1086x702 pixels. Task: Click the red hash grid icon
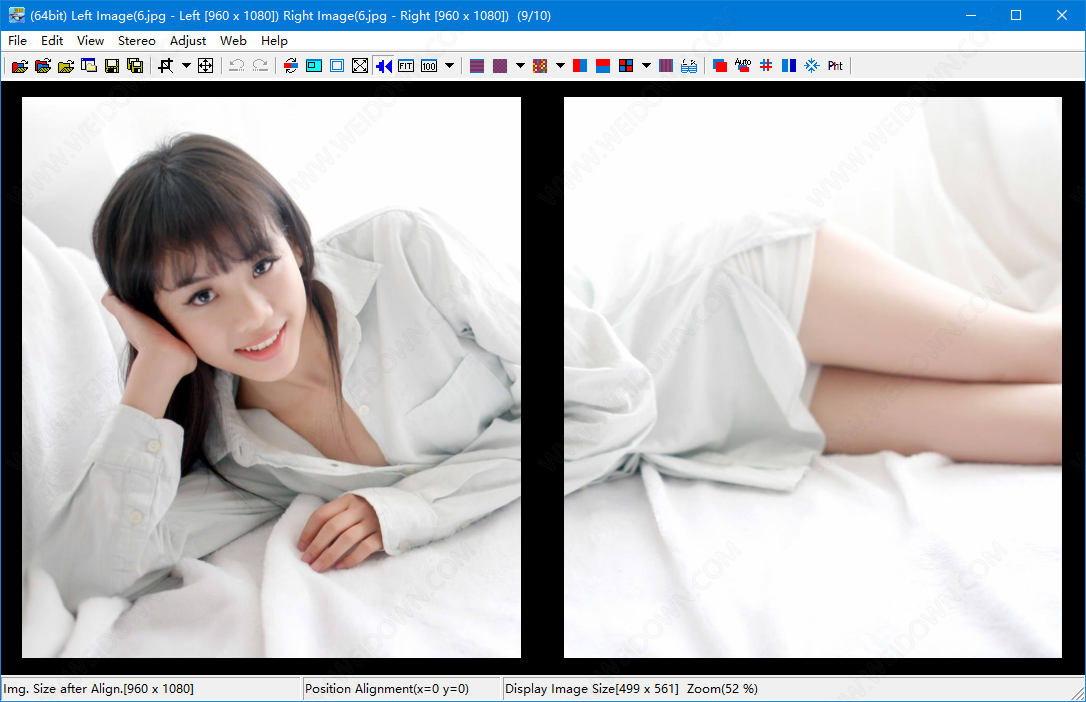(766, 66)
